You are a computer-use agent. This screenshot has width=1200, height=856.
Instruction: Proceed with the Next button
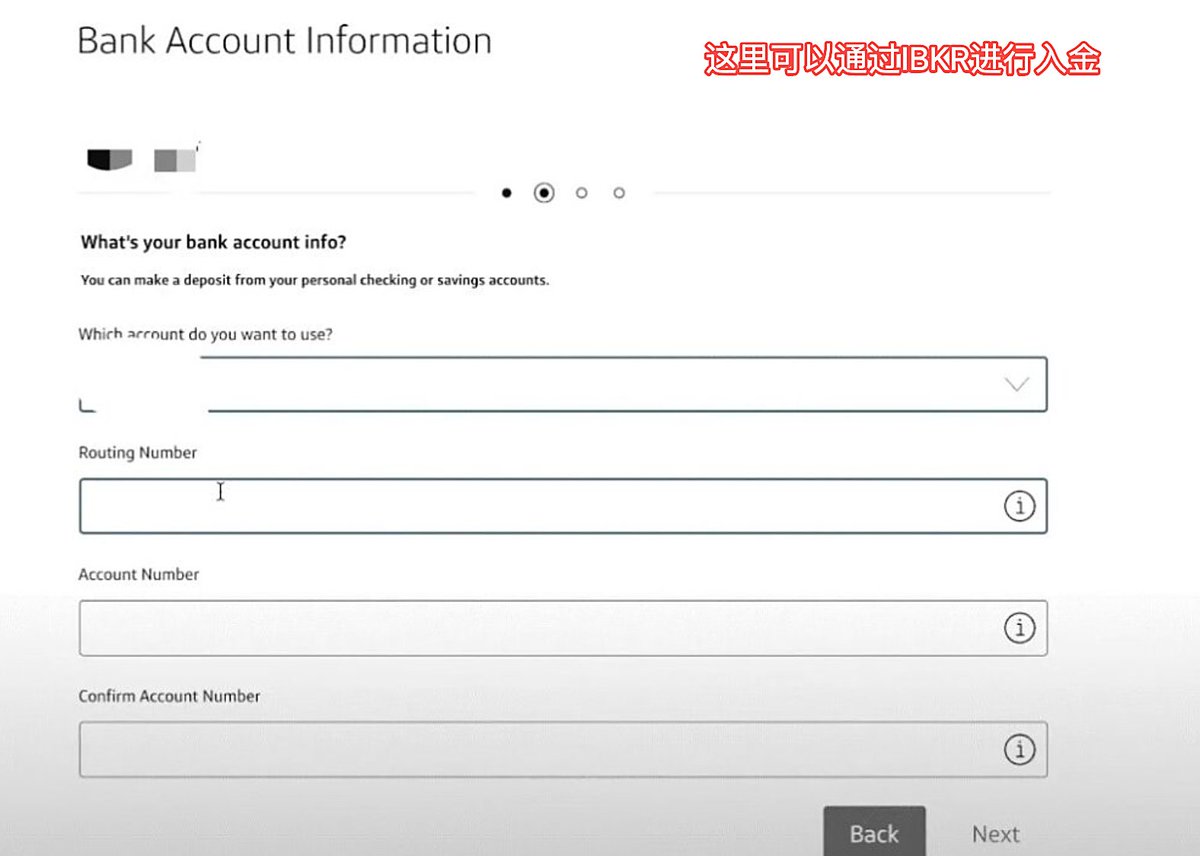[996, 833]
